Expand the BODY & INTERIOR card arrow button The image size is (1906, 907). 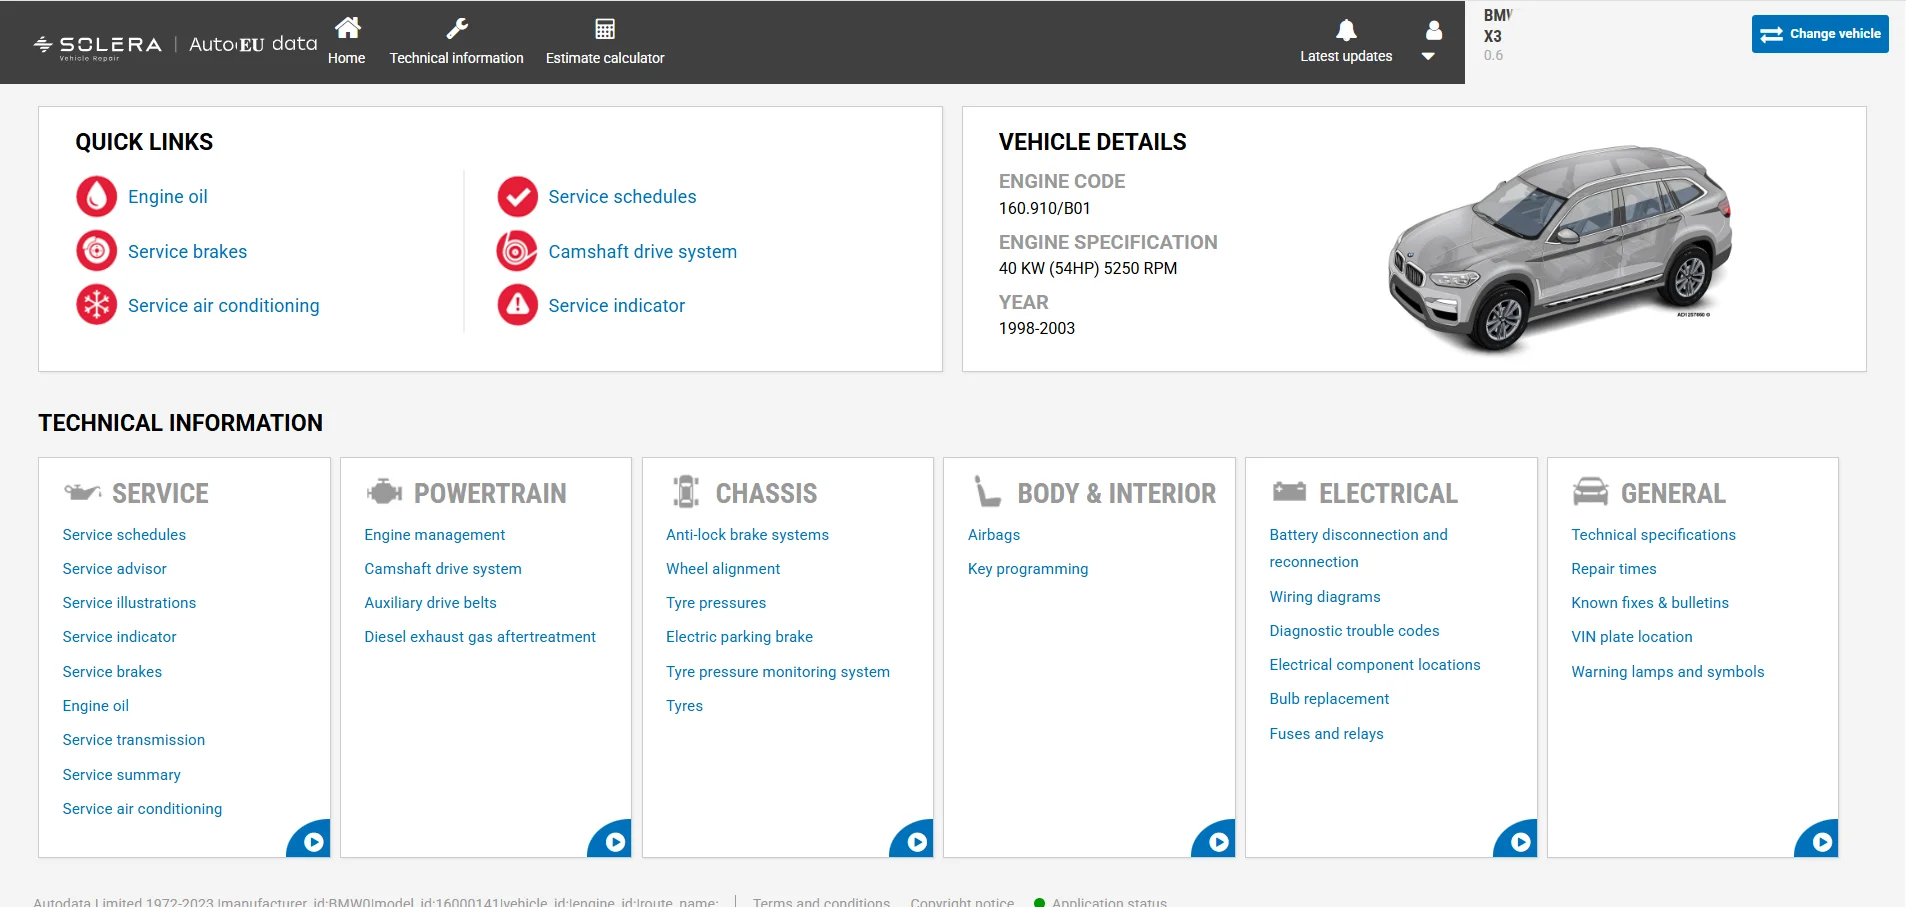tap(1215, 840)
